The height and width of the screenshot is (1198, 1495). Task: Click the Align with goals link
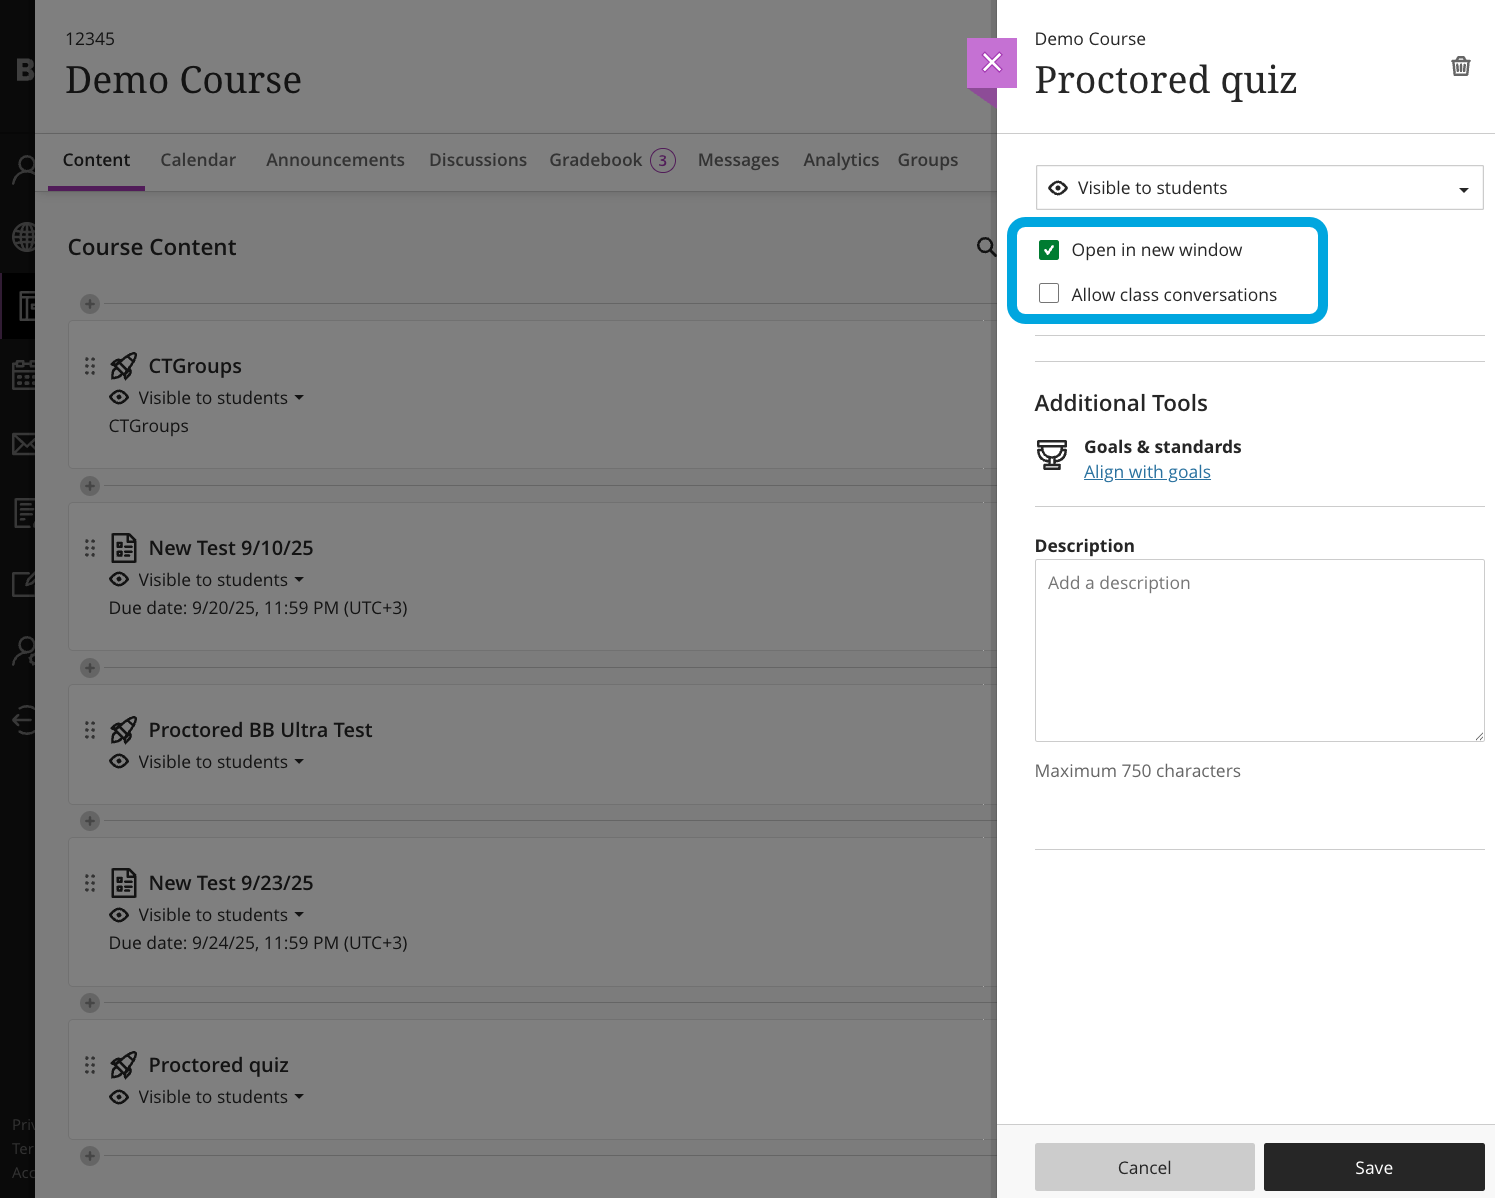1147,472
